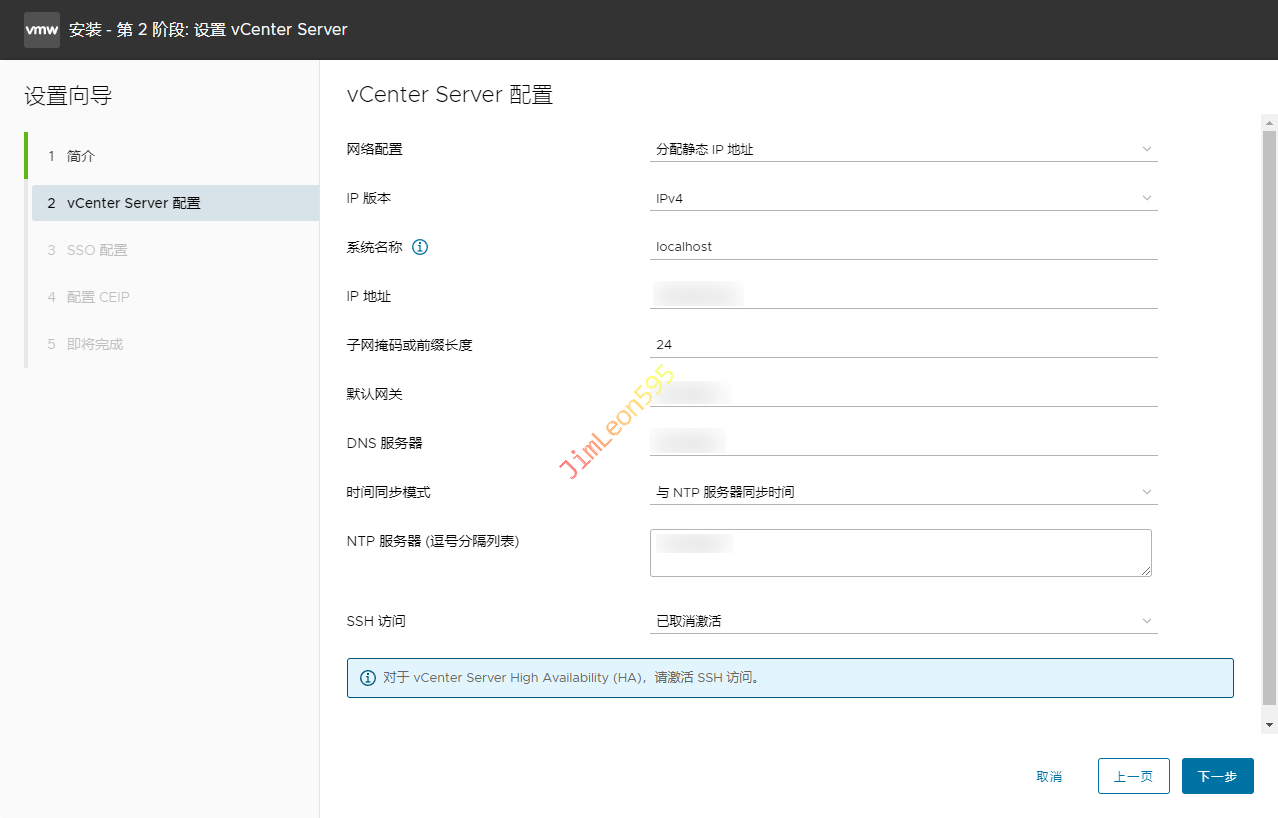
Task: Go to step 1 简介
Action: point(81,156)
